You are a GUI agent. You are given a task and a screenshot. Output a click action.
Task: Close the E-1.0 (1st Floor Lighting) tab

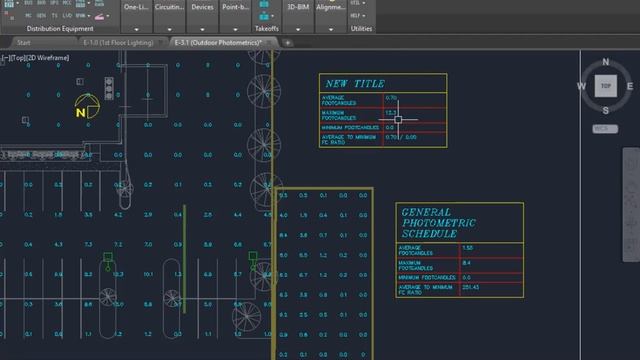click(161, 42)
